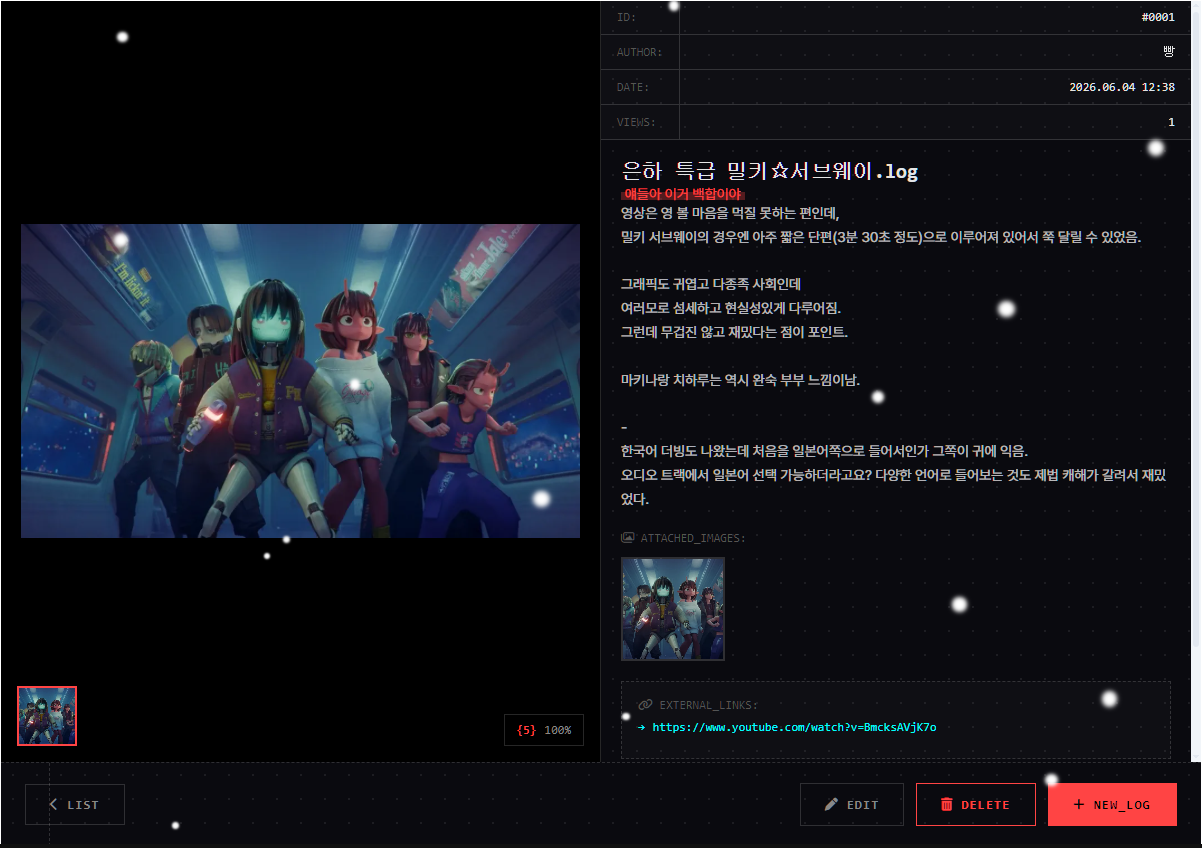Click the VIEWS: label

[x=636, y=122]
